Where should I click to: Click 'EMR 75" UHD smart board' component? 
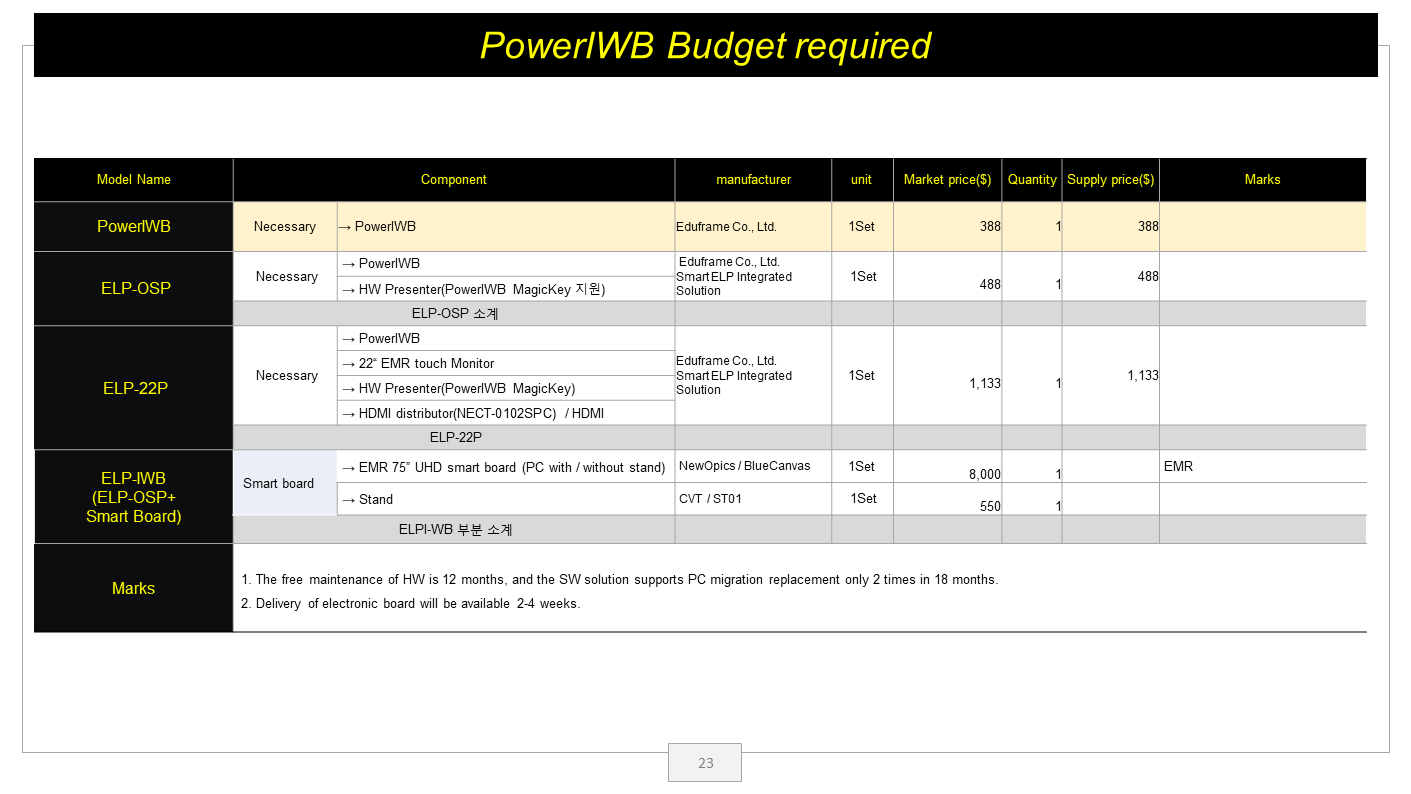pos(506,467)
